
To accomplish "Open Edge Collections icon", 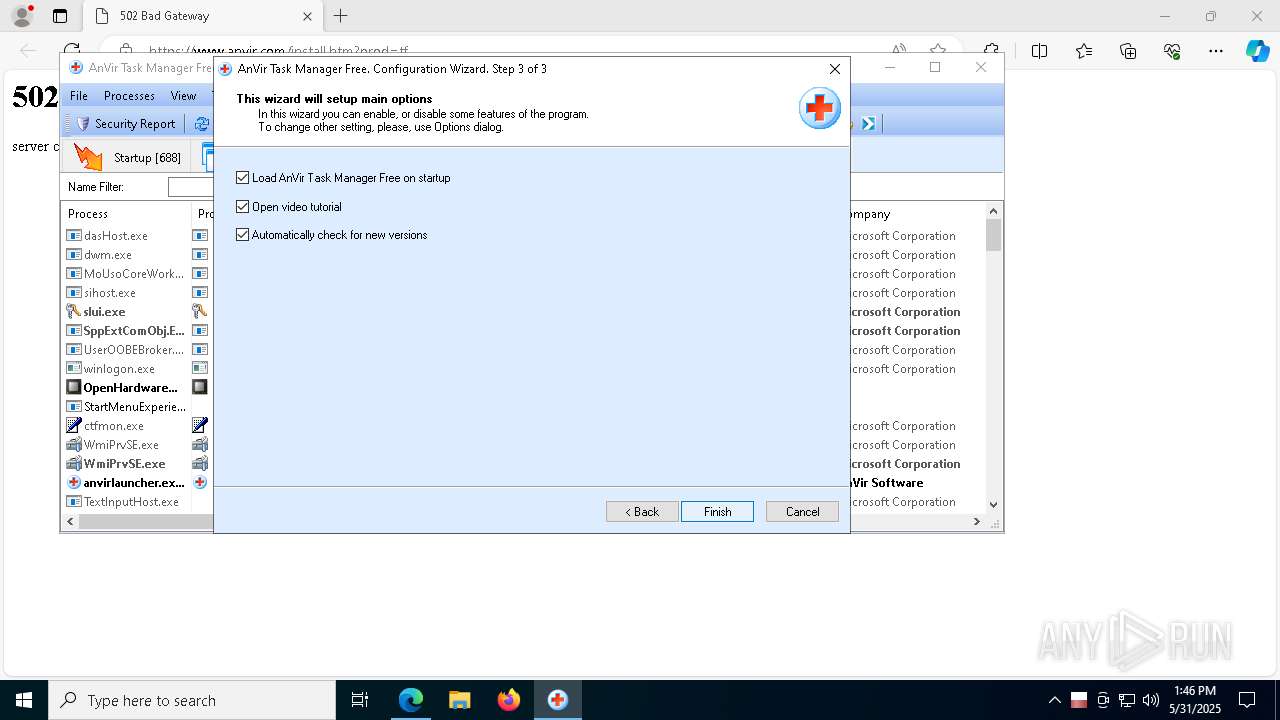I will [x=1128, y=51].
